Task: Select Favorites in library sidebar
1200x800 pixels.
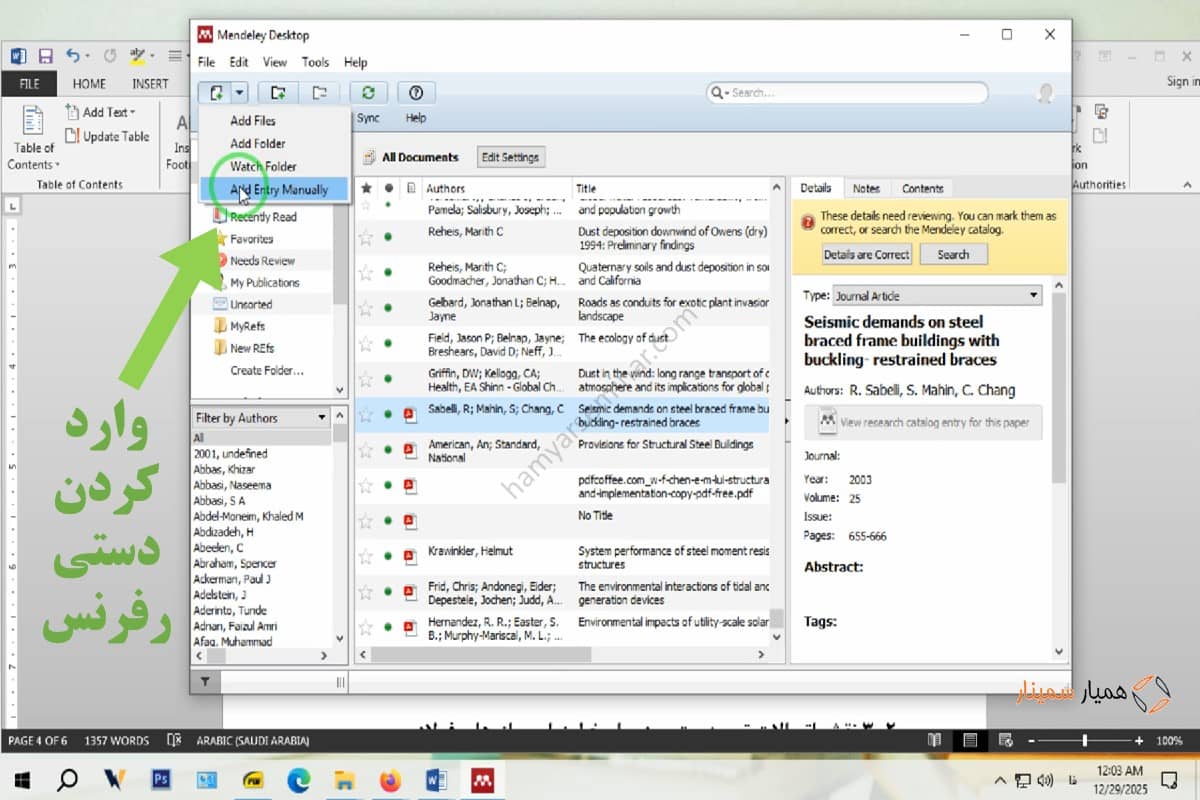Action: coord(251,239)
